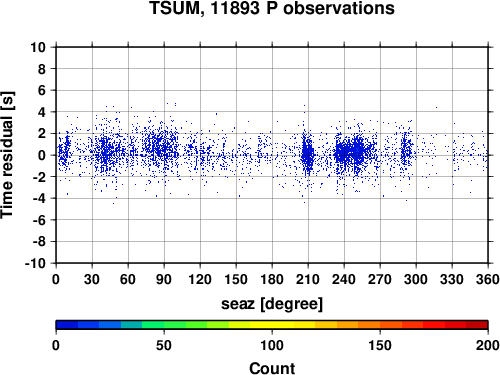Viewport: 500px width, 375px height.
Task: Click the dark blue start of the colorbar
Action: [67, 325]
